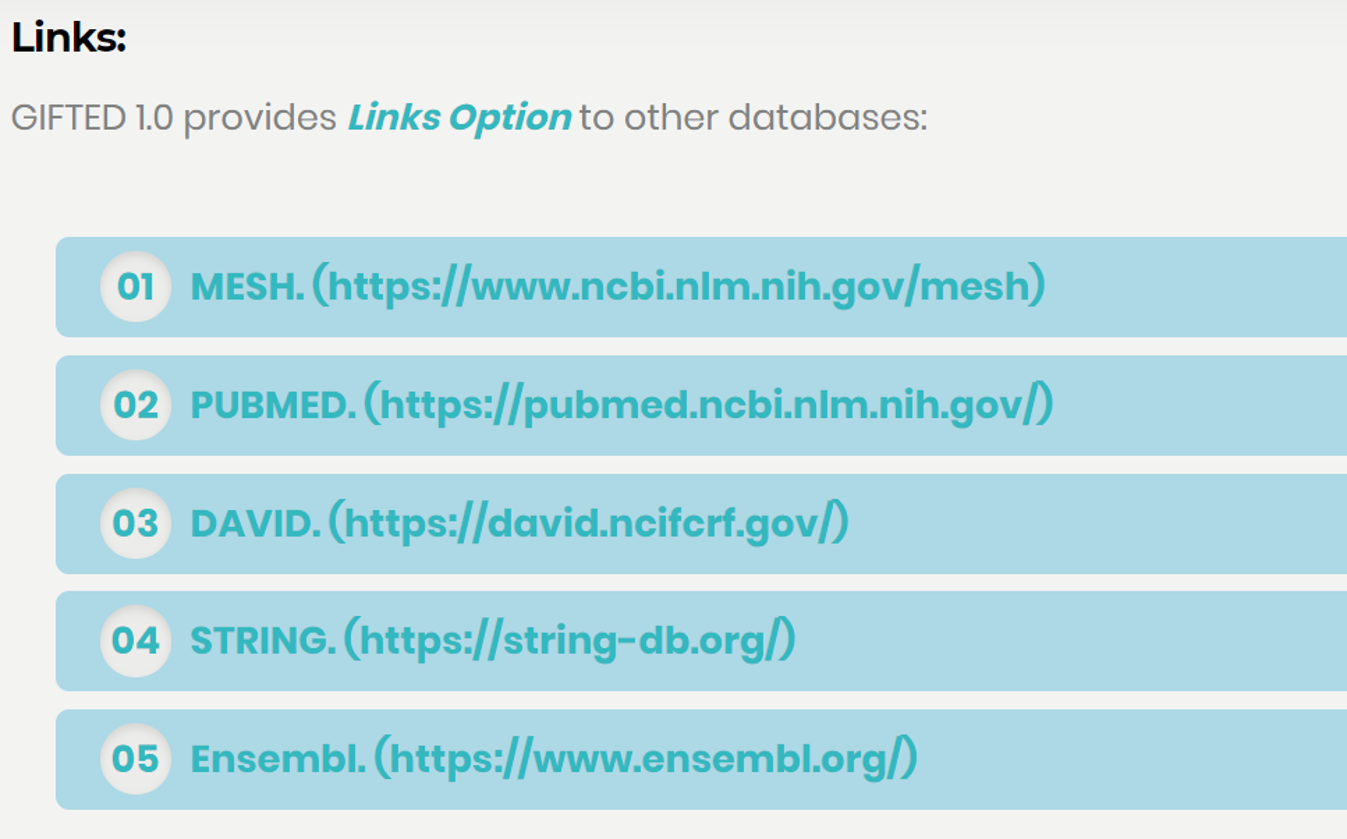The image size is (1347, 839).
Task: Click the GIFTED 1.0 provides text
Action: point(174,118)
